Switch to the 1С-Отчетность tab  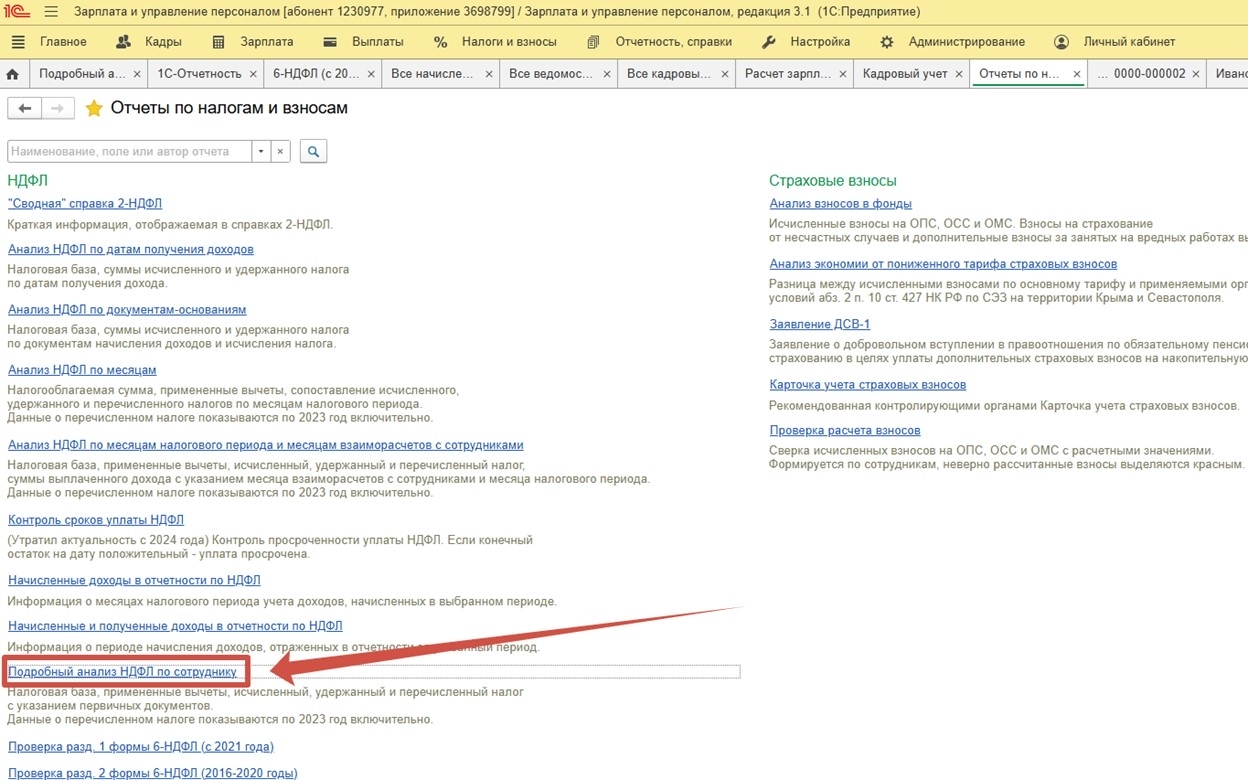point(199,74)
